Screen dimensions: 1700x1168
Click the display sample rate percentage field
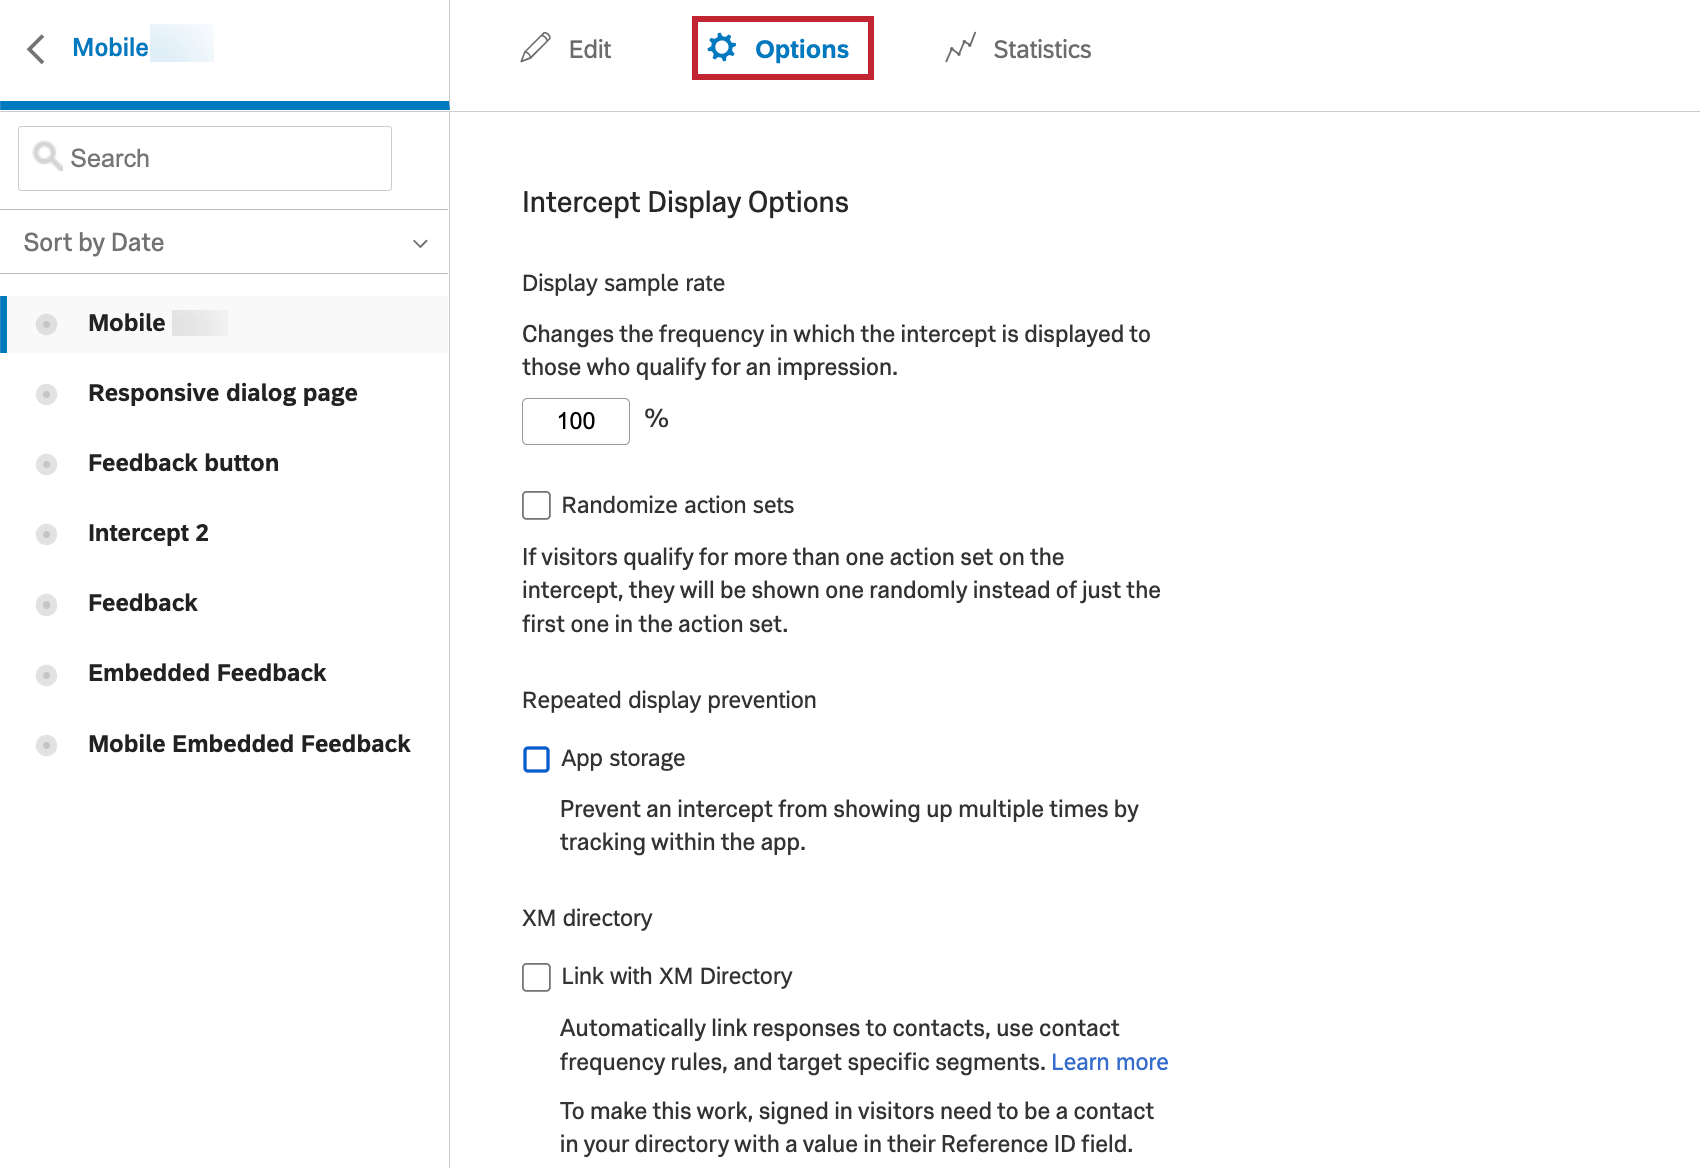[x=576, y=421]
